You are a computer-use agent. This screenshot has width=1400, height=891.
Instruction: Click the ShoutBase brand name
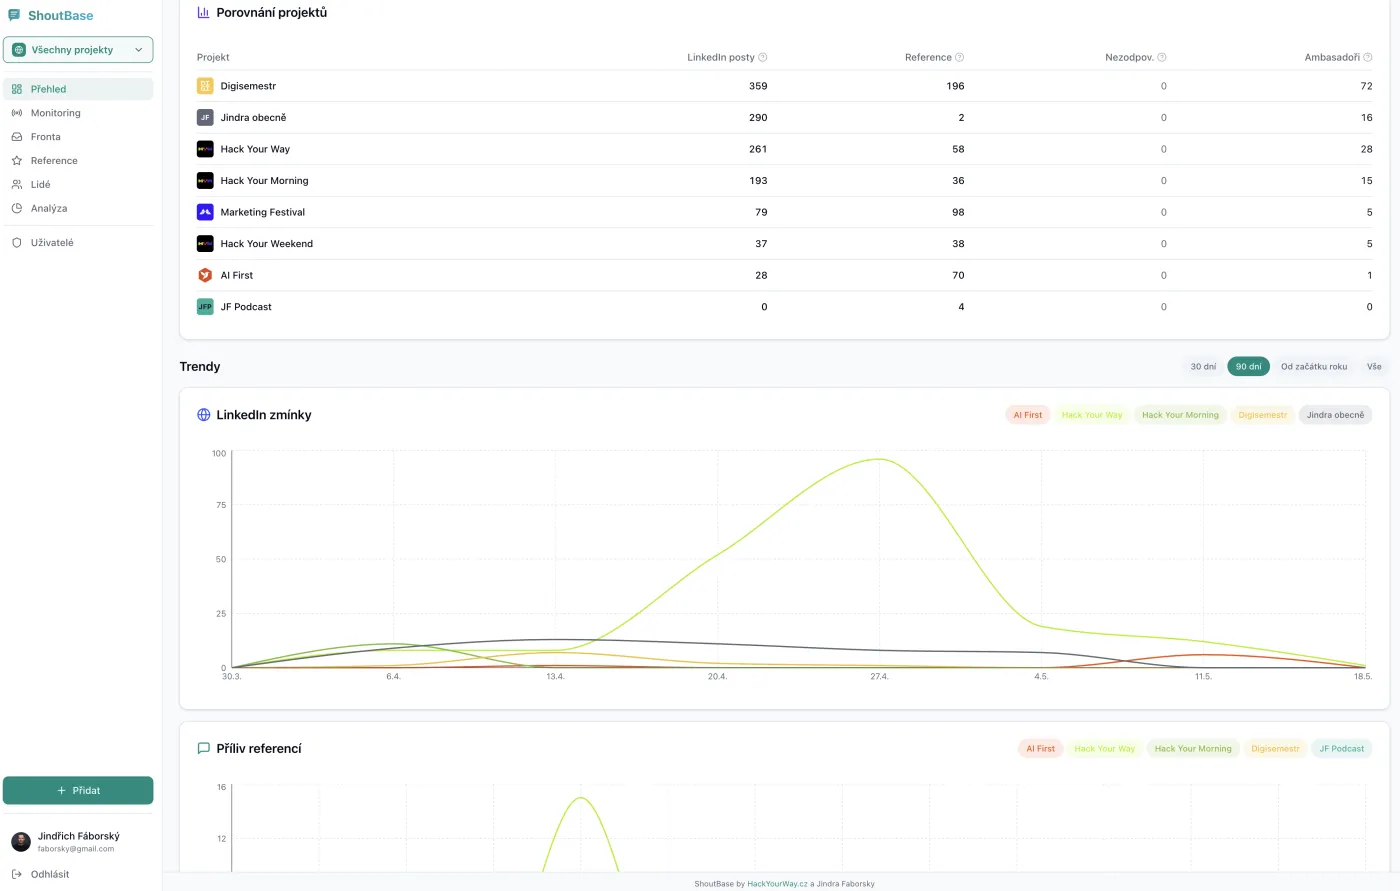click(x=60, y=16)
